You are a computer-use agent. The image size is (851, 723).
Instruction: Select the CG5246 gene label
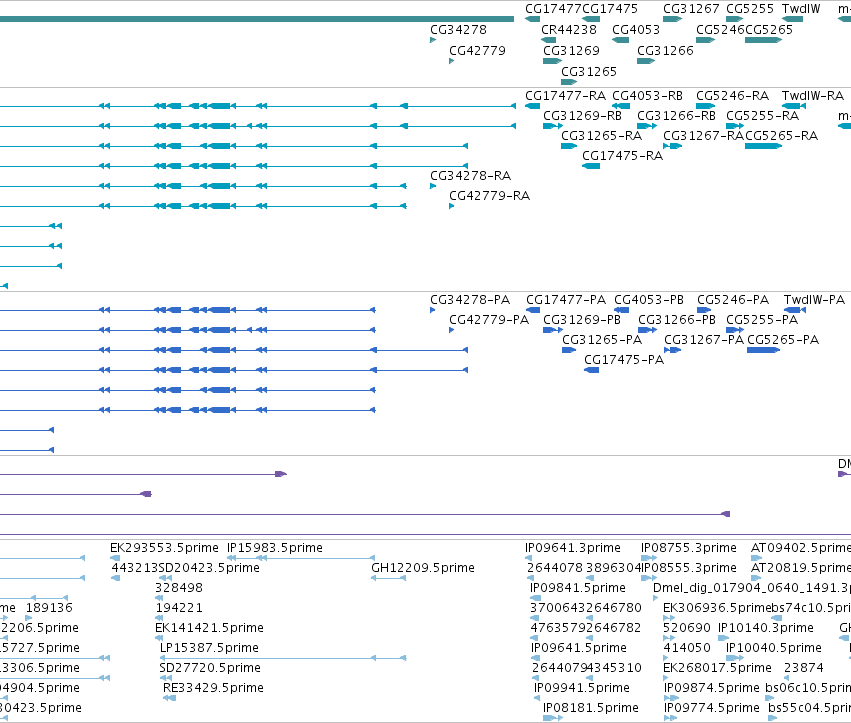pyautogui.click(x=720, y=30)
